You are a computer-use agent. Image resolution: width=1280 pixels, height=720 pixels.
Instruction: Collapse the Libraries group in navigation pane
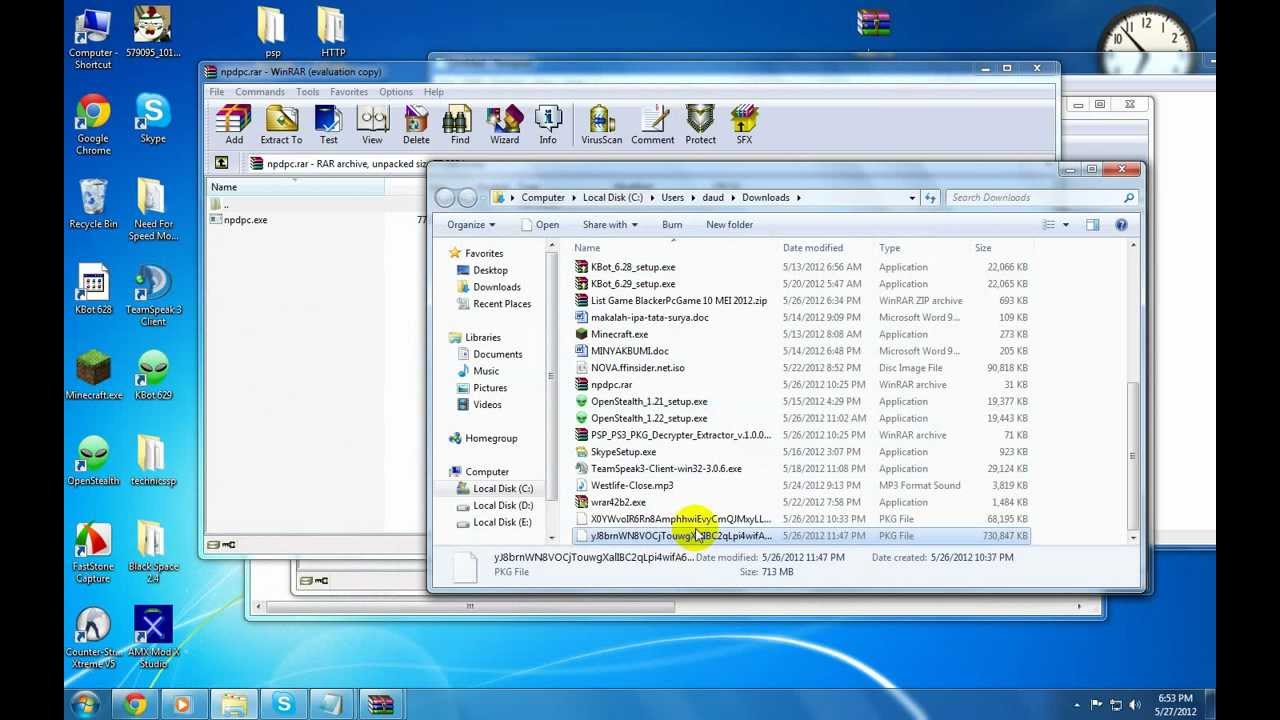[x=442, y=337]
